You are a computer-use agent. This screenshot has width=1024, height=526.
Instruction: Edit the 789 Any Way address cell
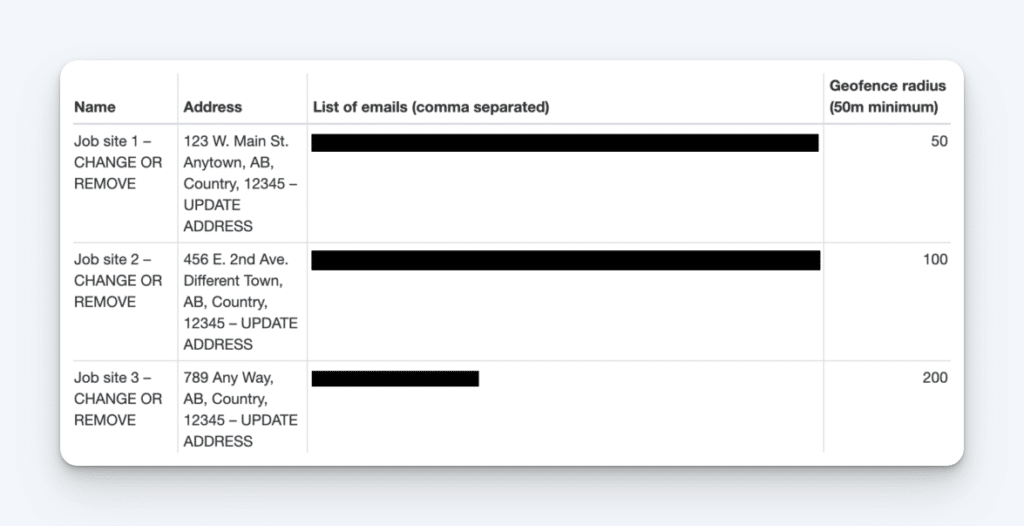tap(240, 409)
